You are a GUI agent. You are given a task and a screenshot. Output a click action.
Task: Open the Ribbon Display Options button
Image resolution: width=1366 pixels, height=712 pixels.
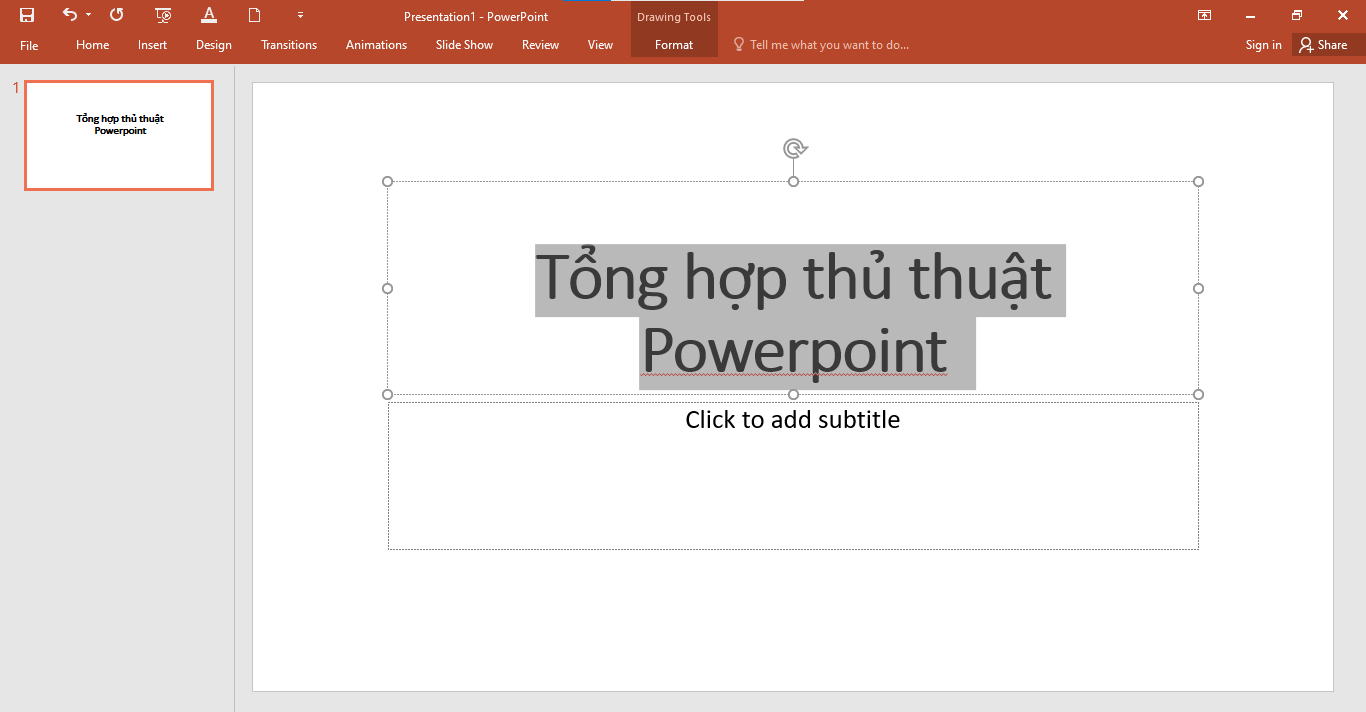pyautogui.click(x=1205, y=15)
